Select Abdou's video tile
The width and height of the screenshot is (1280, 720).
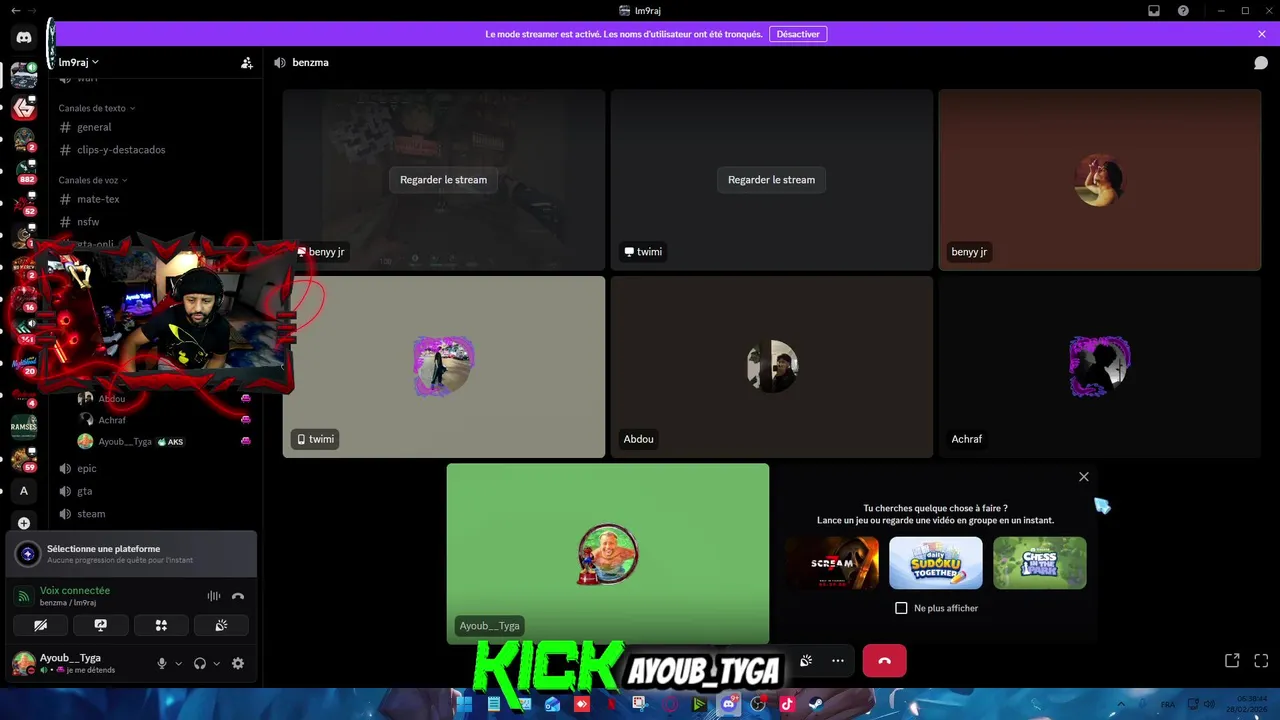point(772,367)
